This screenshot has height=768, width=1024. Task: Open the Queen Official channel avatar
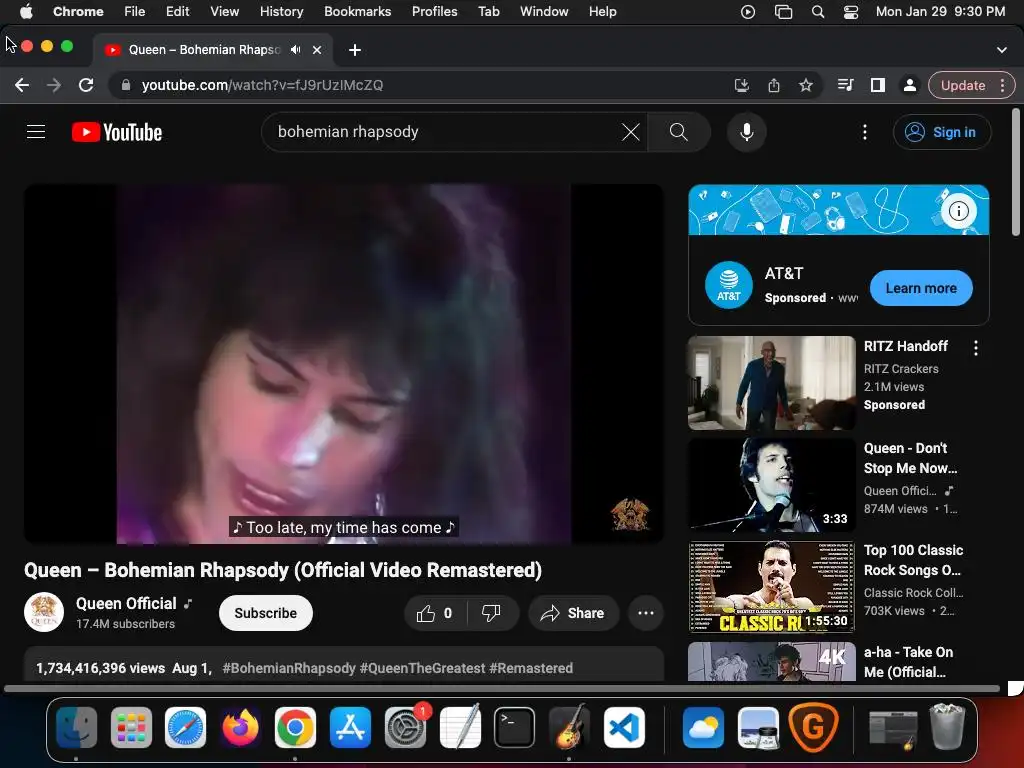click(44, 612)
